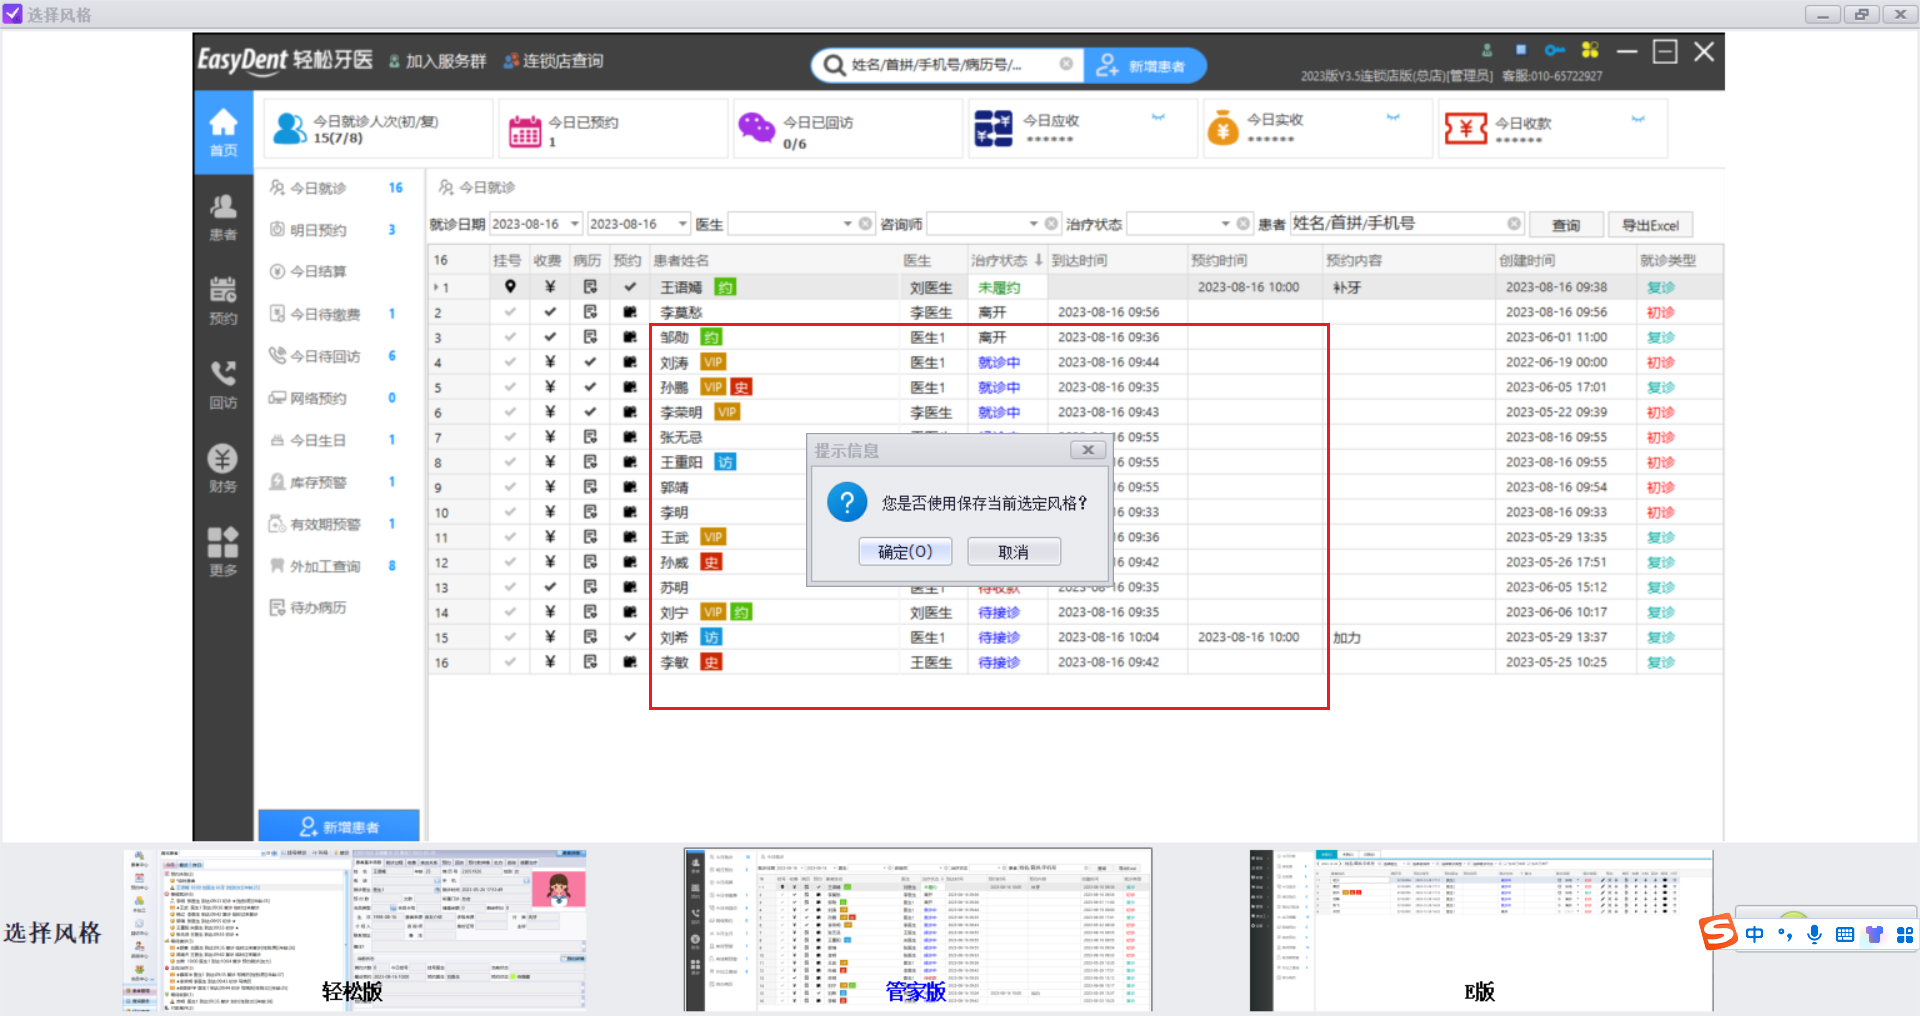Reveal hidden 今日应收 amount via eye toggle
This screenshot has width=1920, height=1016.
click(x=1158, y=118)
